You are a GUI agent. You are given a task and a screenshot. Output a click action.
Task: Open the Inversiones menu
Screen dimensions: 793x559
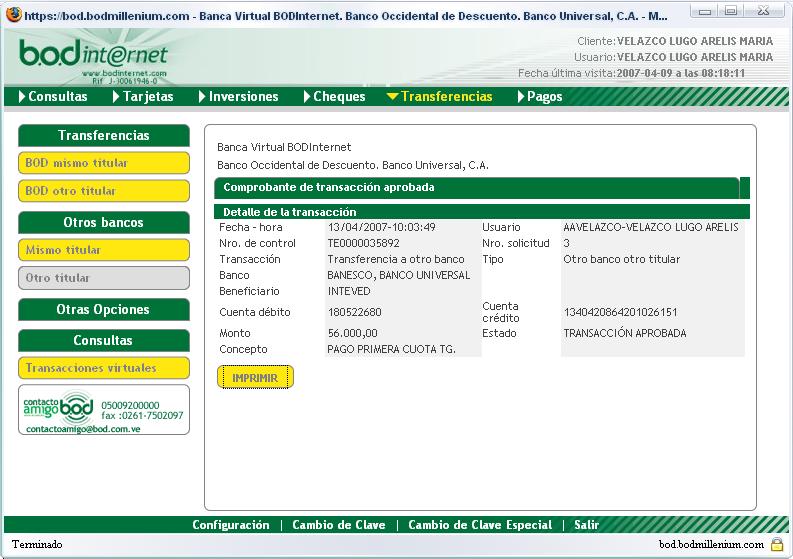243,96
